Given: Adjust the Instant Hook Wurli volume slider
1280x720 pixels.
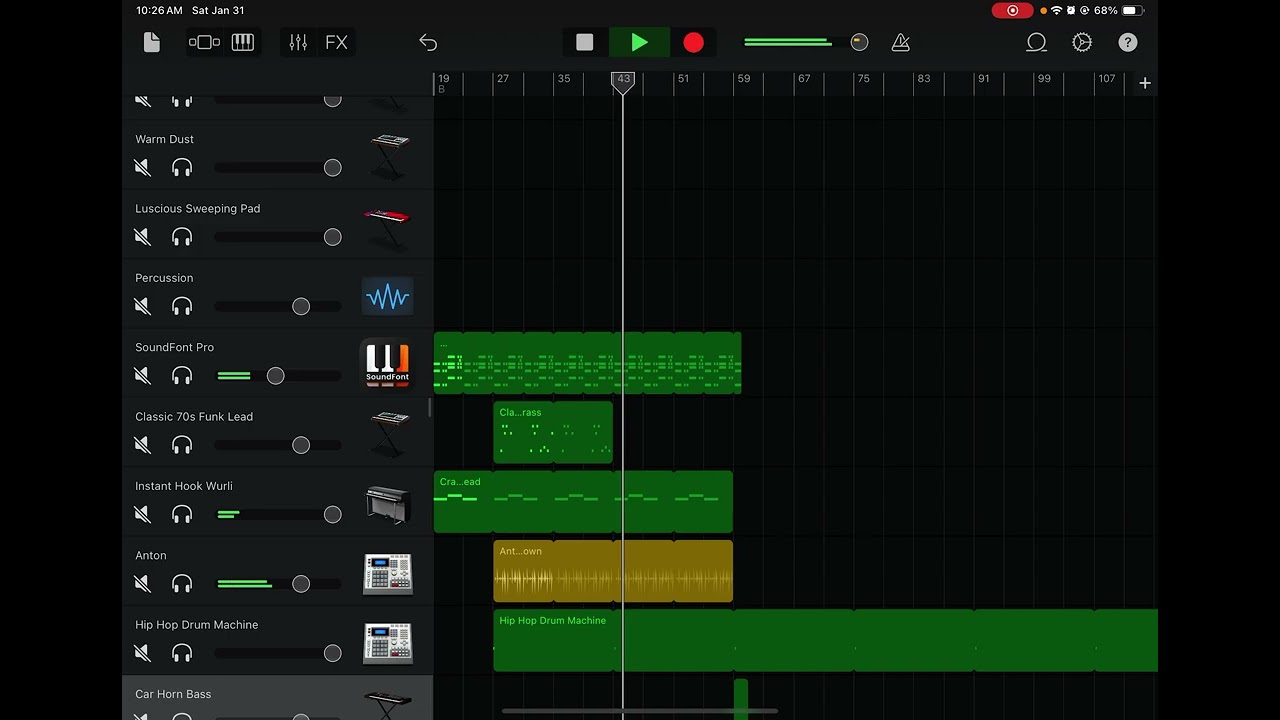Looking at the screenshot, I should (279, 514).
